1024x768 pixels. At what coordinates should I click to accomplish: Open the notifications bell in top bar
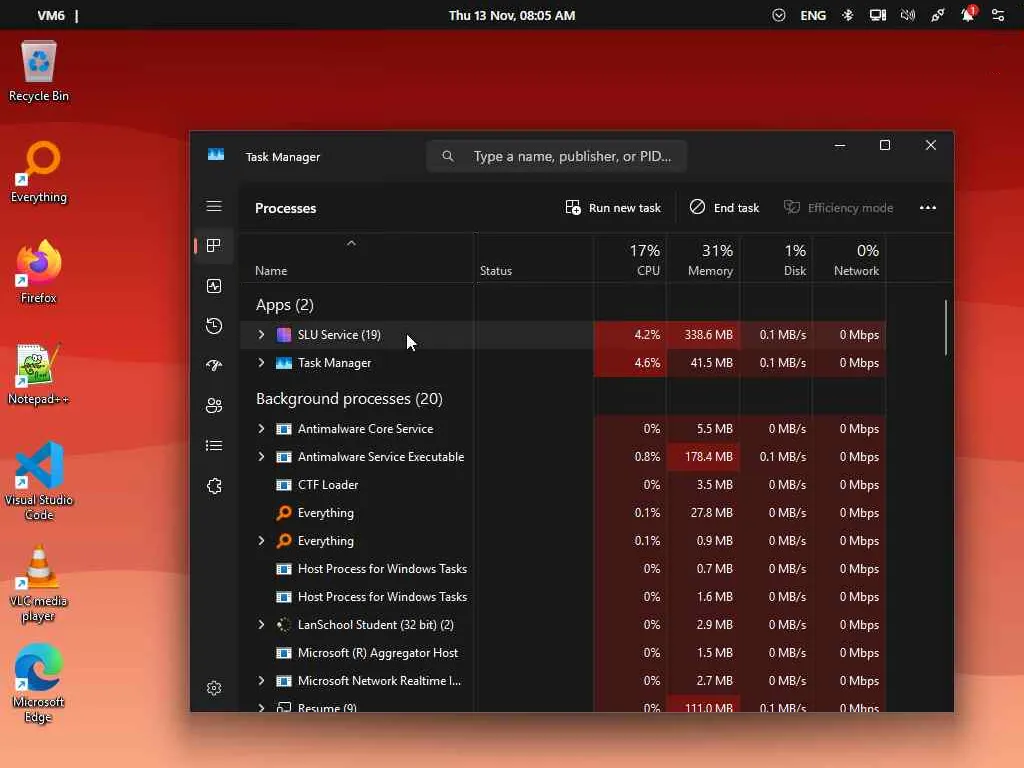coord(968,14)
